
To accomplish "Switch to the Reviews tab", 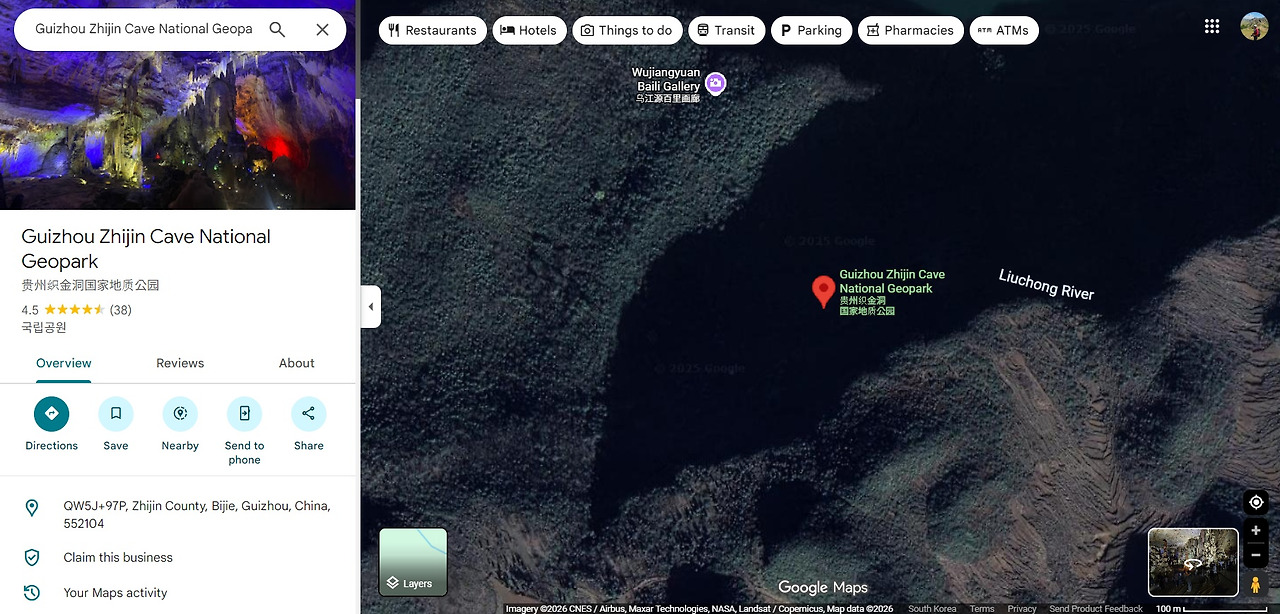I will click(180, 363).
